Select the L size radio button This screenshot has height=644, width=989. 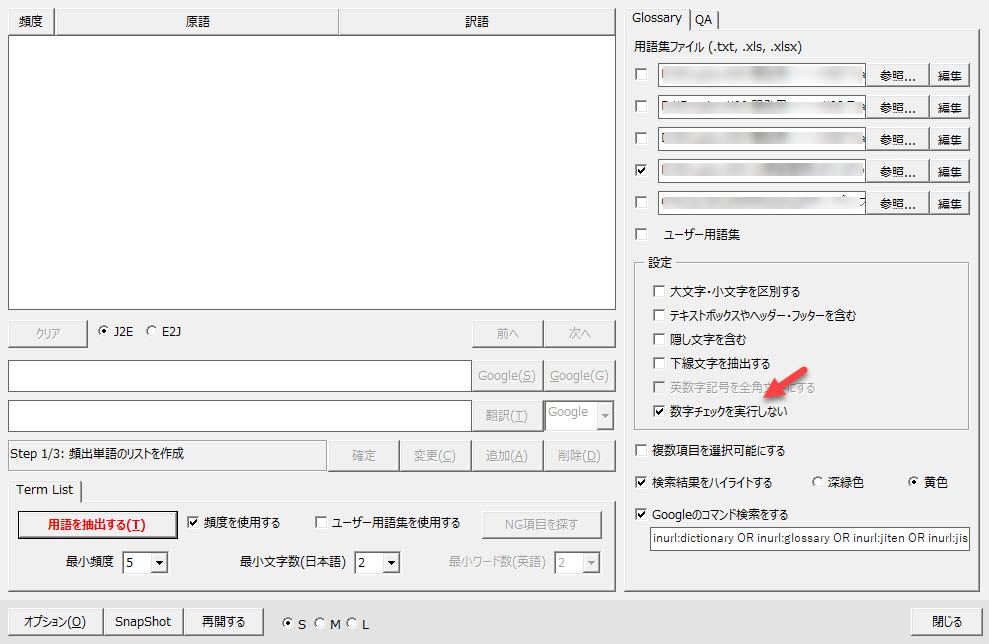[x=351, y=624]
